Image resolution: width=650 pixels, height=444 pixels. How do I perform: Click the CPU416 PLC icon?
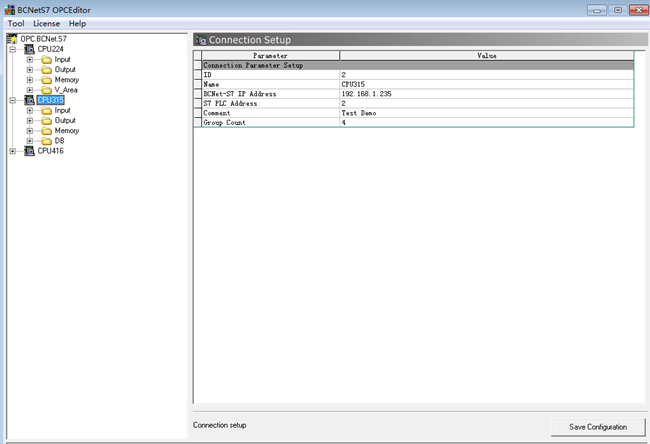click(x=29, y=151)
